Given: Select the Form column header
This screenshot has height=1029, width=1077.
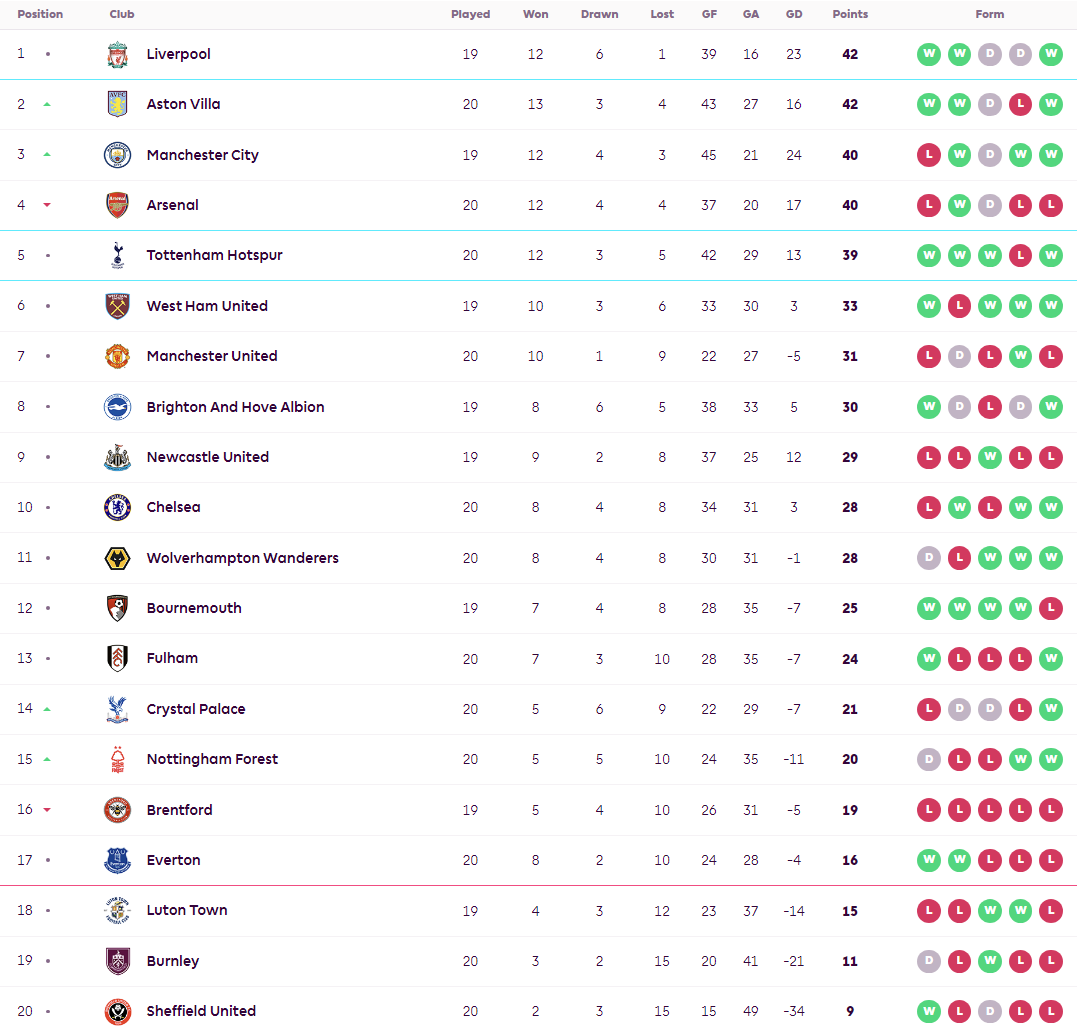Looking at the screenshot, I should (x=989, y=14).
